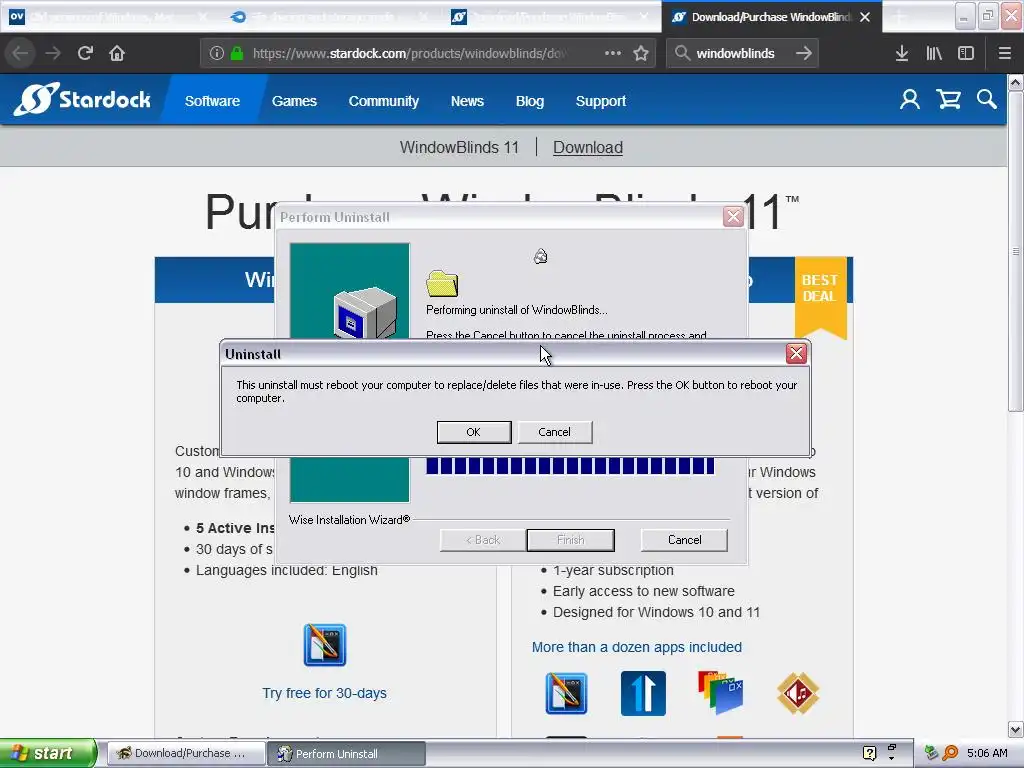
Task: Go back in the browser
Action: 20,53
